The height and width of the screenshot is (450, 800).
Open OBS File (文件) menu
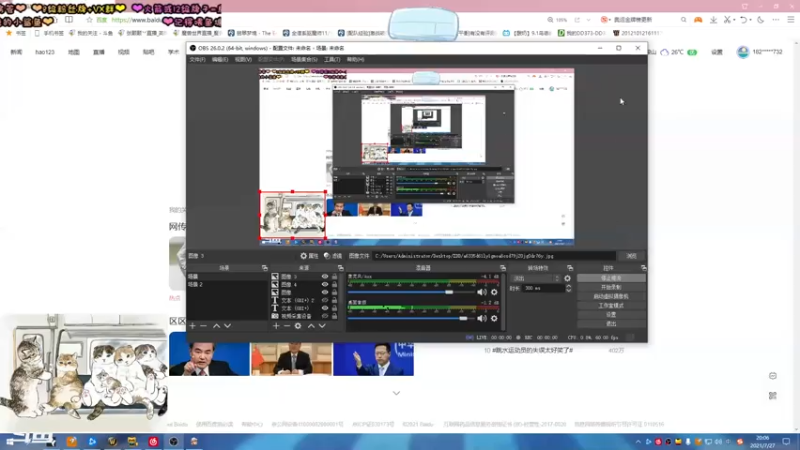[x=197, y=60]
